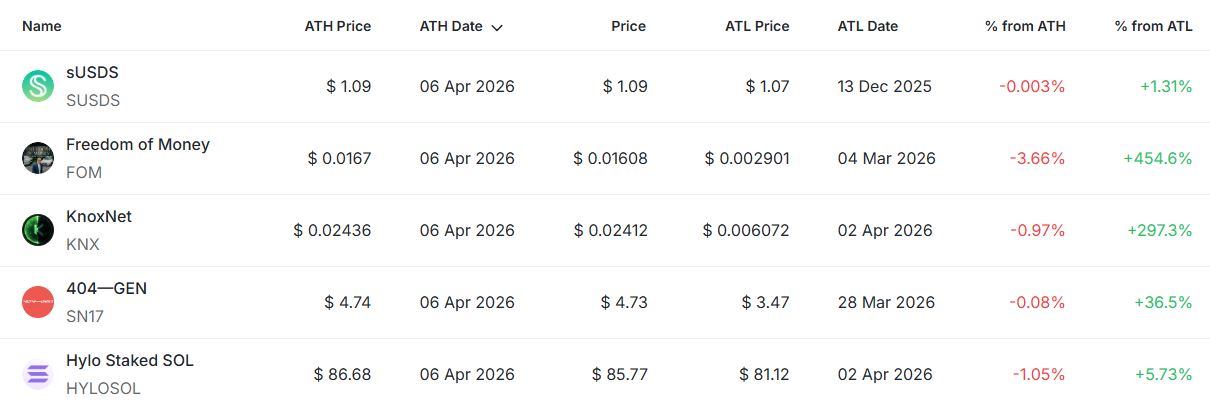
Task: Click the Hylo Staked SOL purple icon
Action: tap(38, 374)
